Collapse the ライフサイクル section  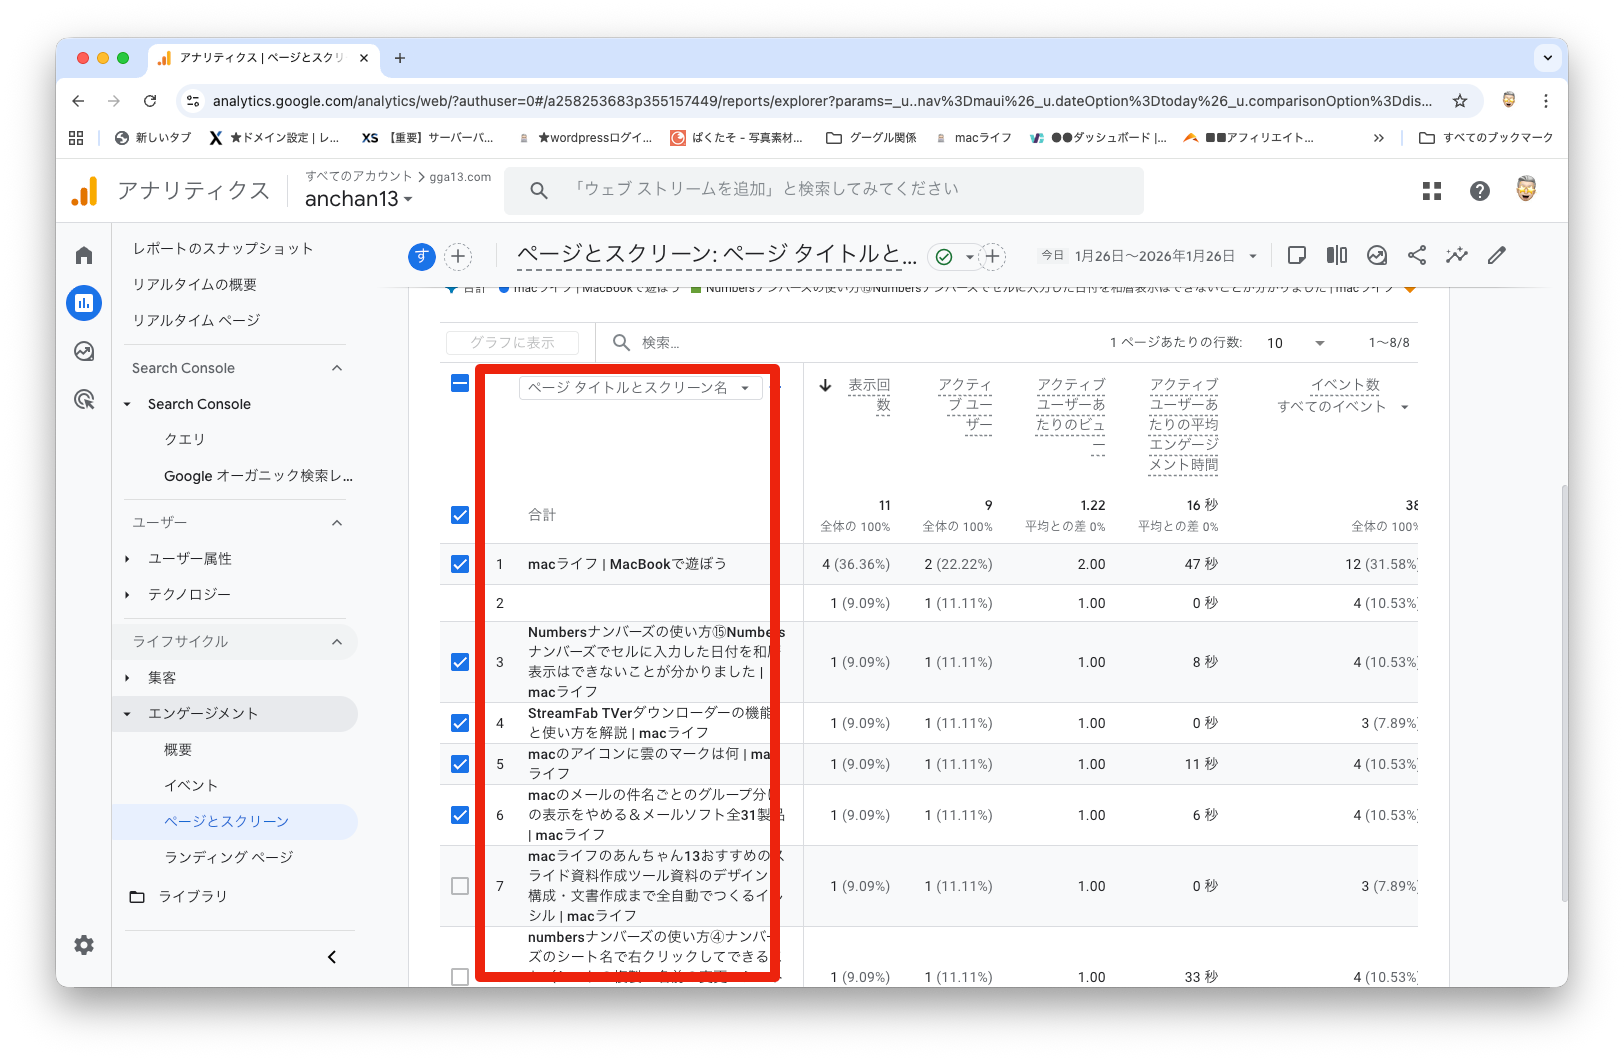pos(337,642)
